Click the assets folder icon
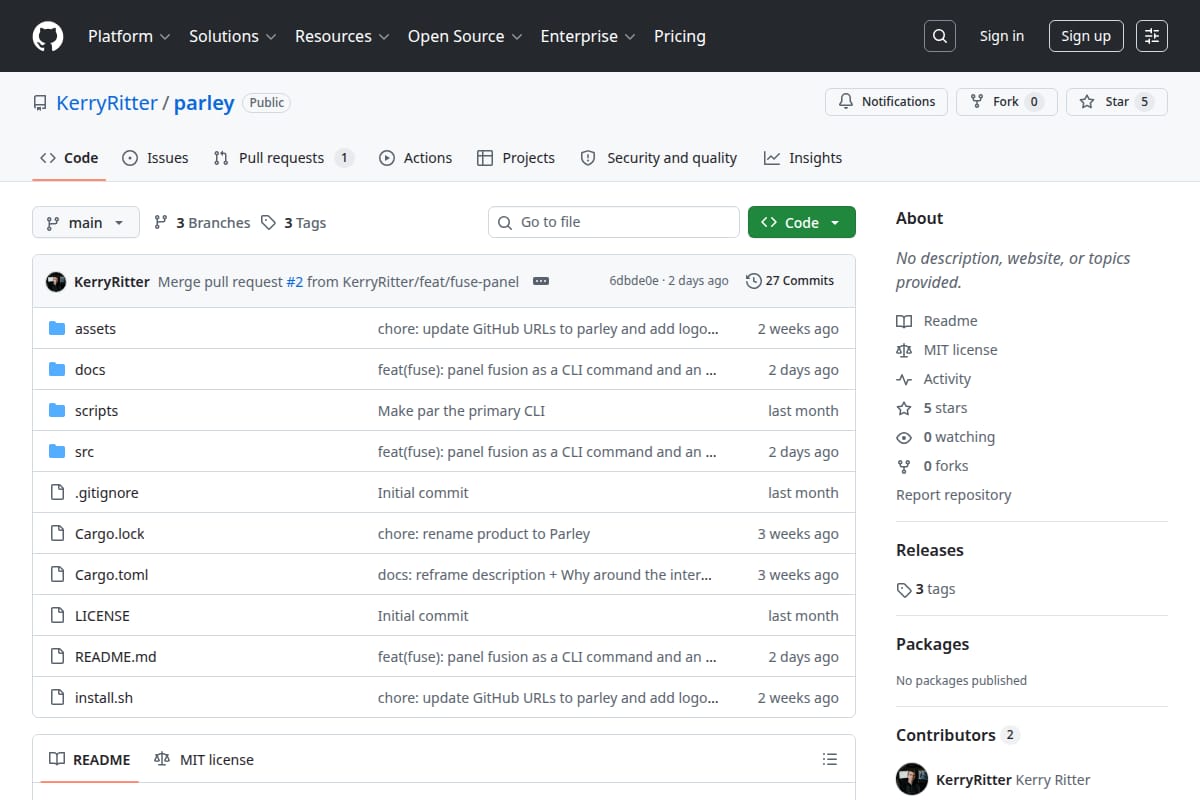Screen dimensions: 1200x800 (x=57, y=329)
